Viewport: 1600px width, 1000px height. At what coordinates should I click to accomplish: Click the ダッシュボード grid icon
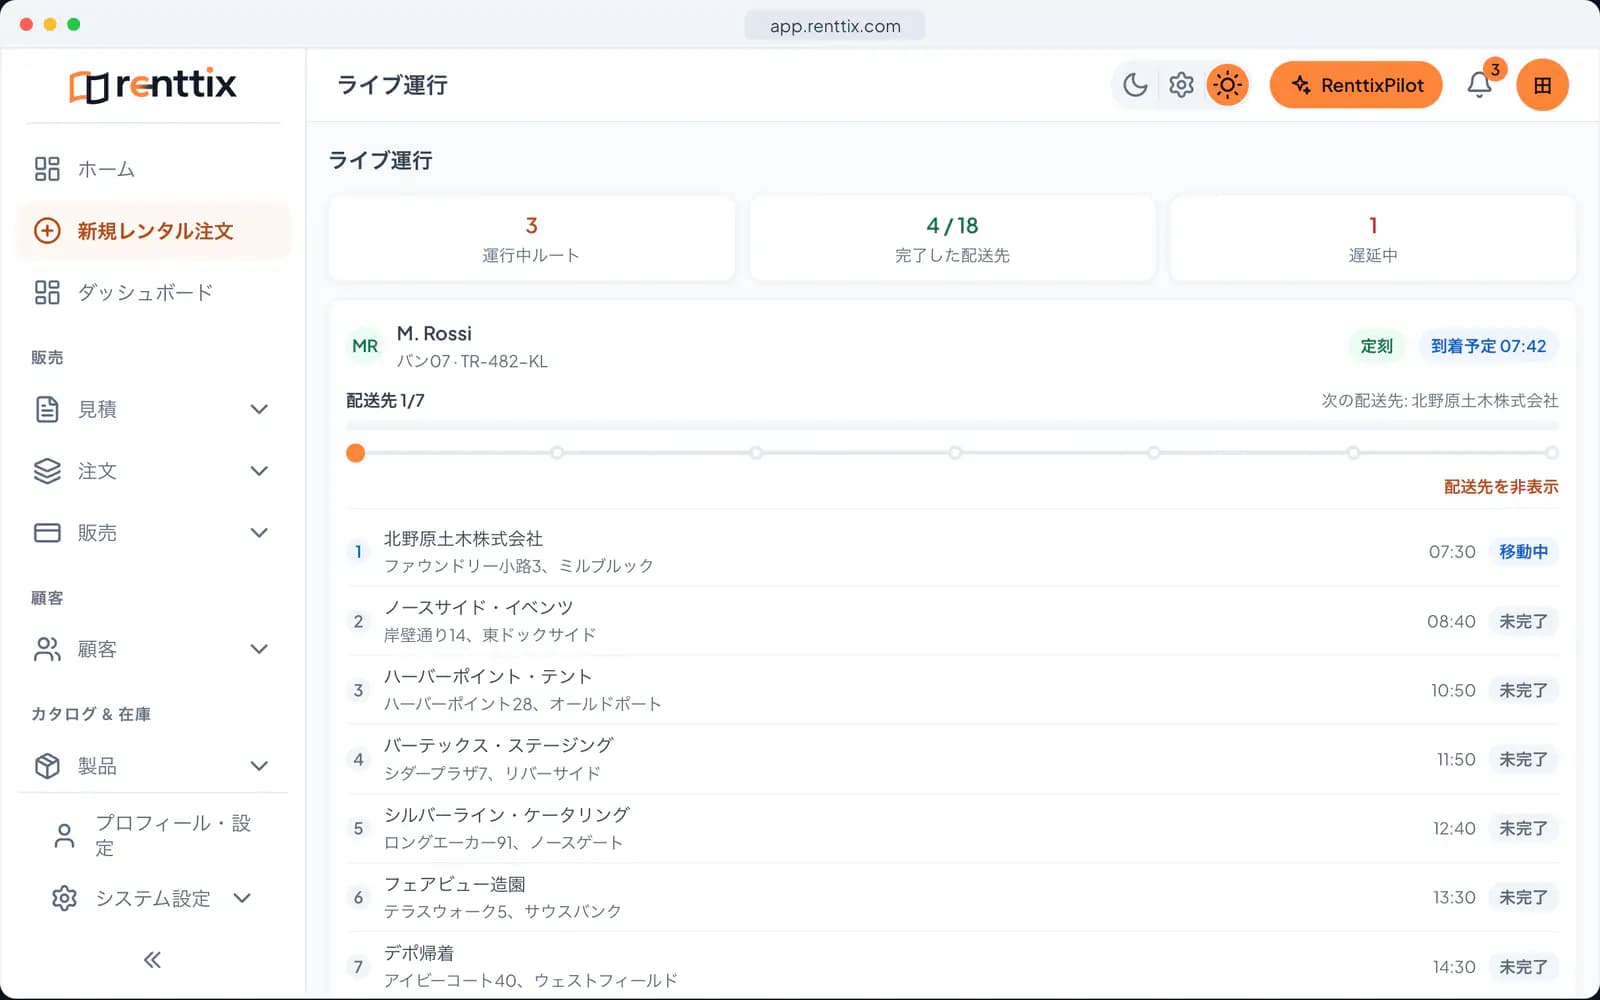[x=47, y=293]
